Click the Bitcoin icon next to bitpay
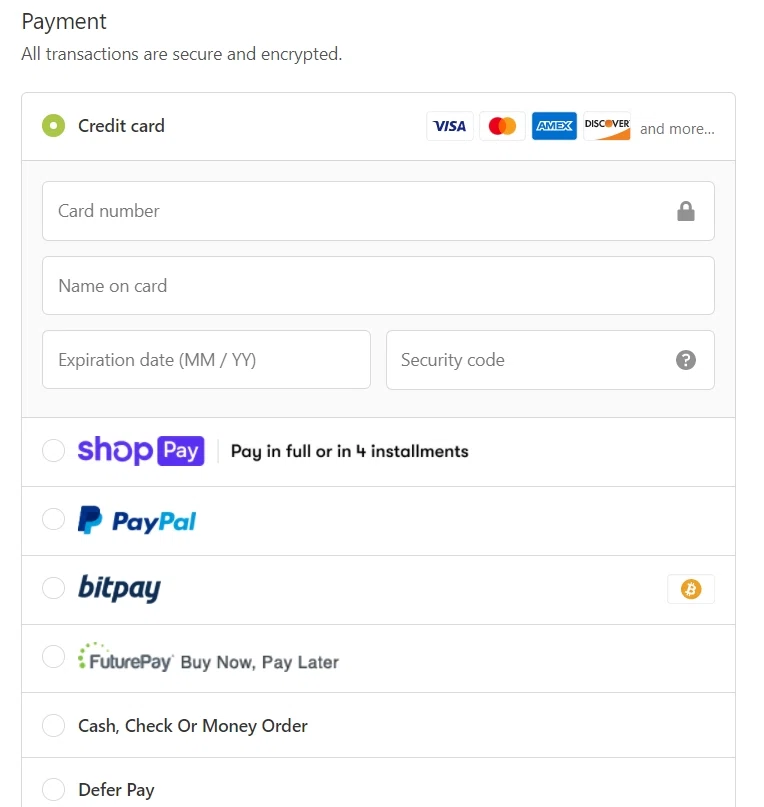Screen dimensions: 764x807 [690, 589]
